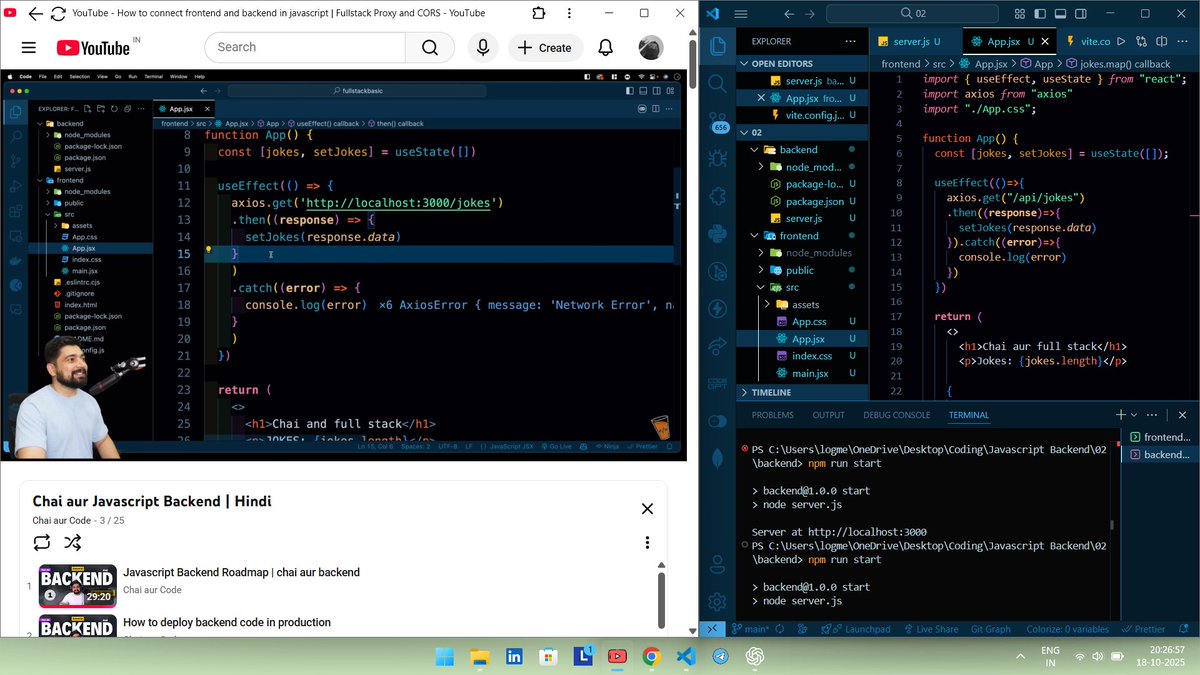Viewport: 1200px width, 675px height.
Task: Switch to the Output panel tab
Action: pyautogui.click(x=828, y=415)
